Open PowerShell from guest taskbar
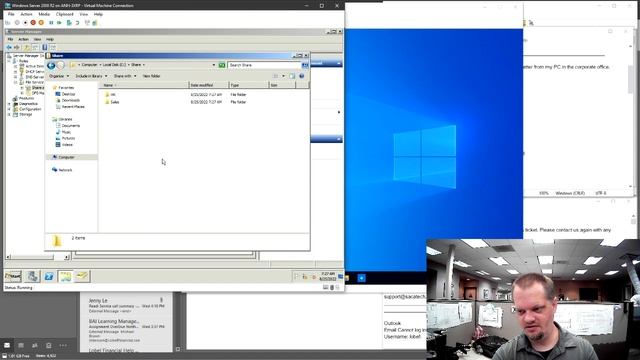640x360 pixels. [49, 276]
